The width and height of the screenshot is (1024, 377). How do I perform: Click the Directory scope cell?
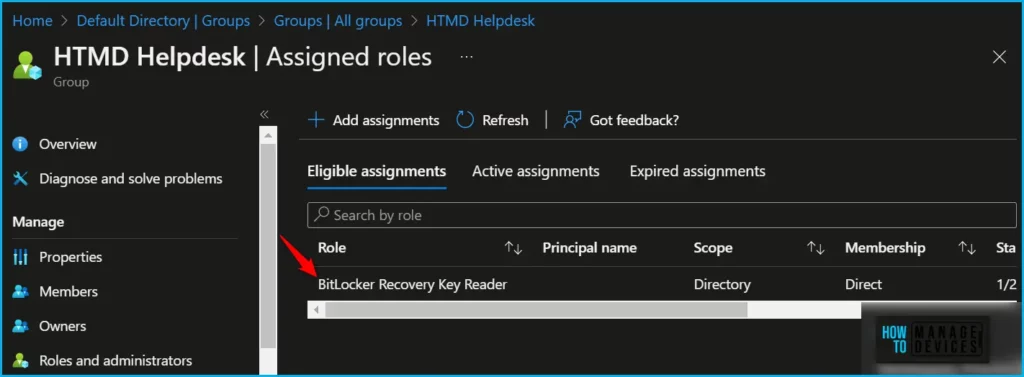point(722,284)
